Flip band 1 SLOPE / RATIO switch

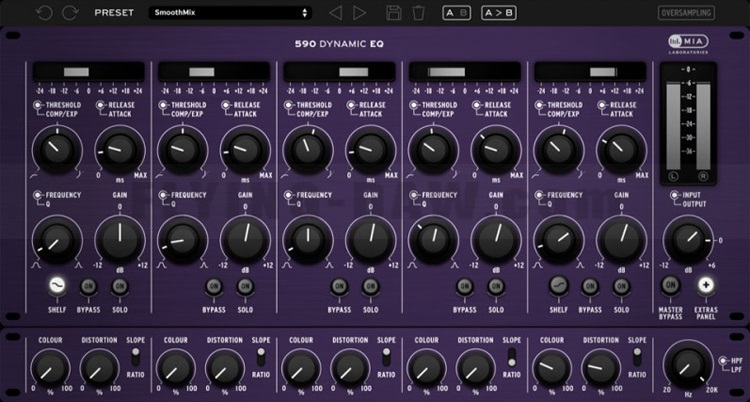pos(135,357)
